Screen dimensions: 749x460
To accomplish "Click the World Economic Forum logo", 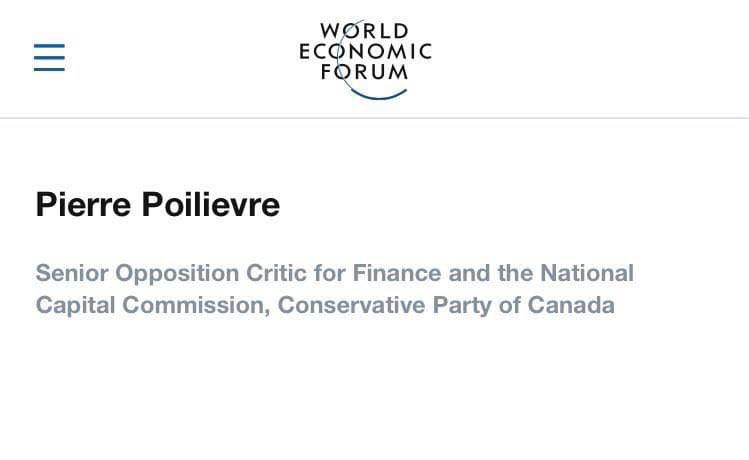I will [x=365, y=59].
